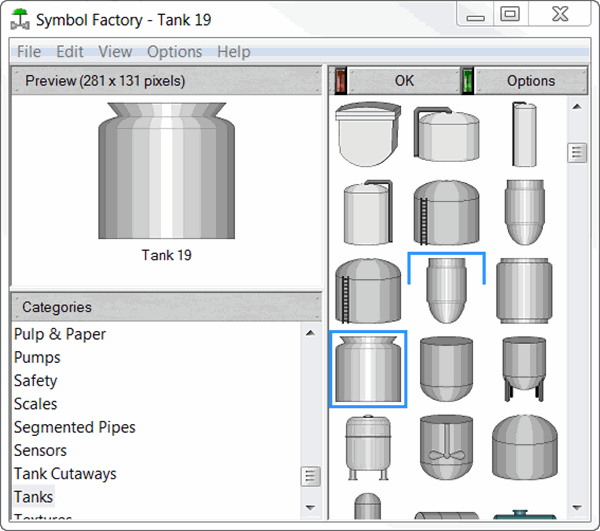This screenshot has width=600, height=531.
Task: Maximize the Symbol Factory window
Action: pos(510,14)
